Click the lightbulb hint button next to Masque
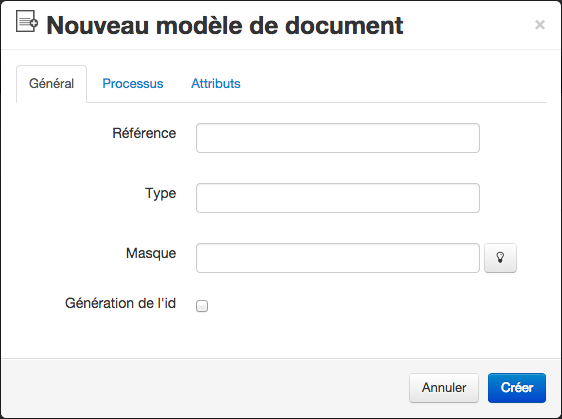Screen dimensions: 562x419 (x=500, y=258)
